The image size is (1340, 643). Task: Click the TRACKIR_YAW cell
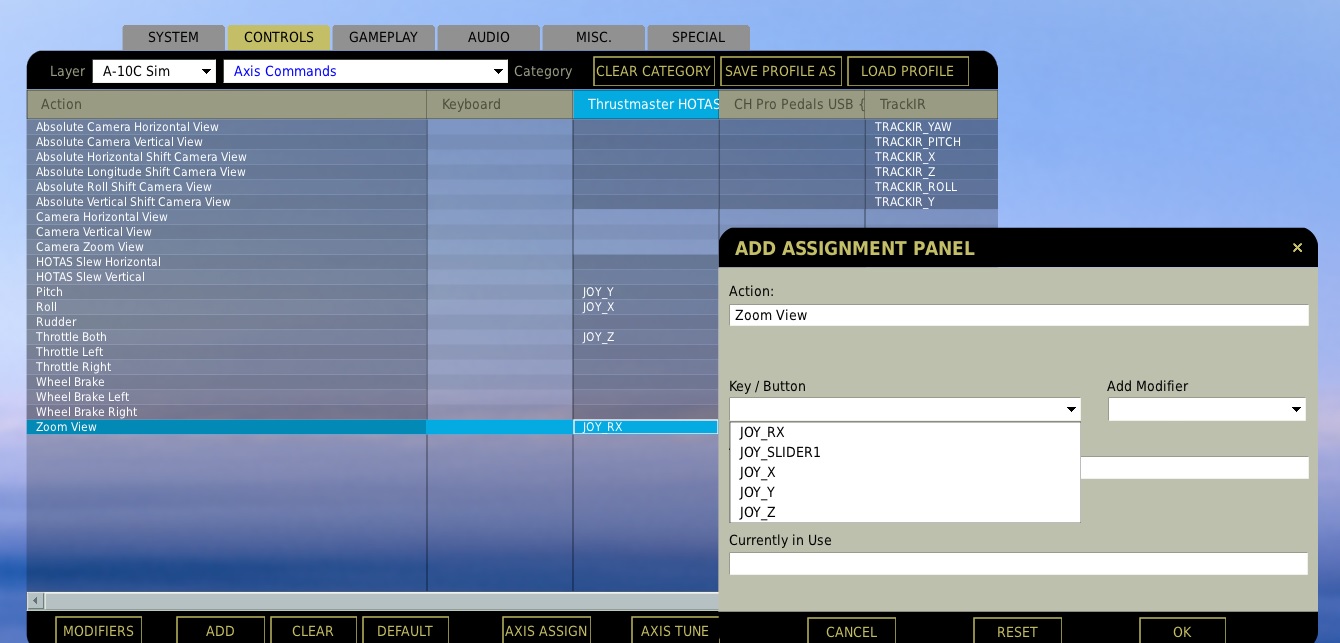click(x=931, y=127)
